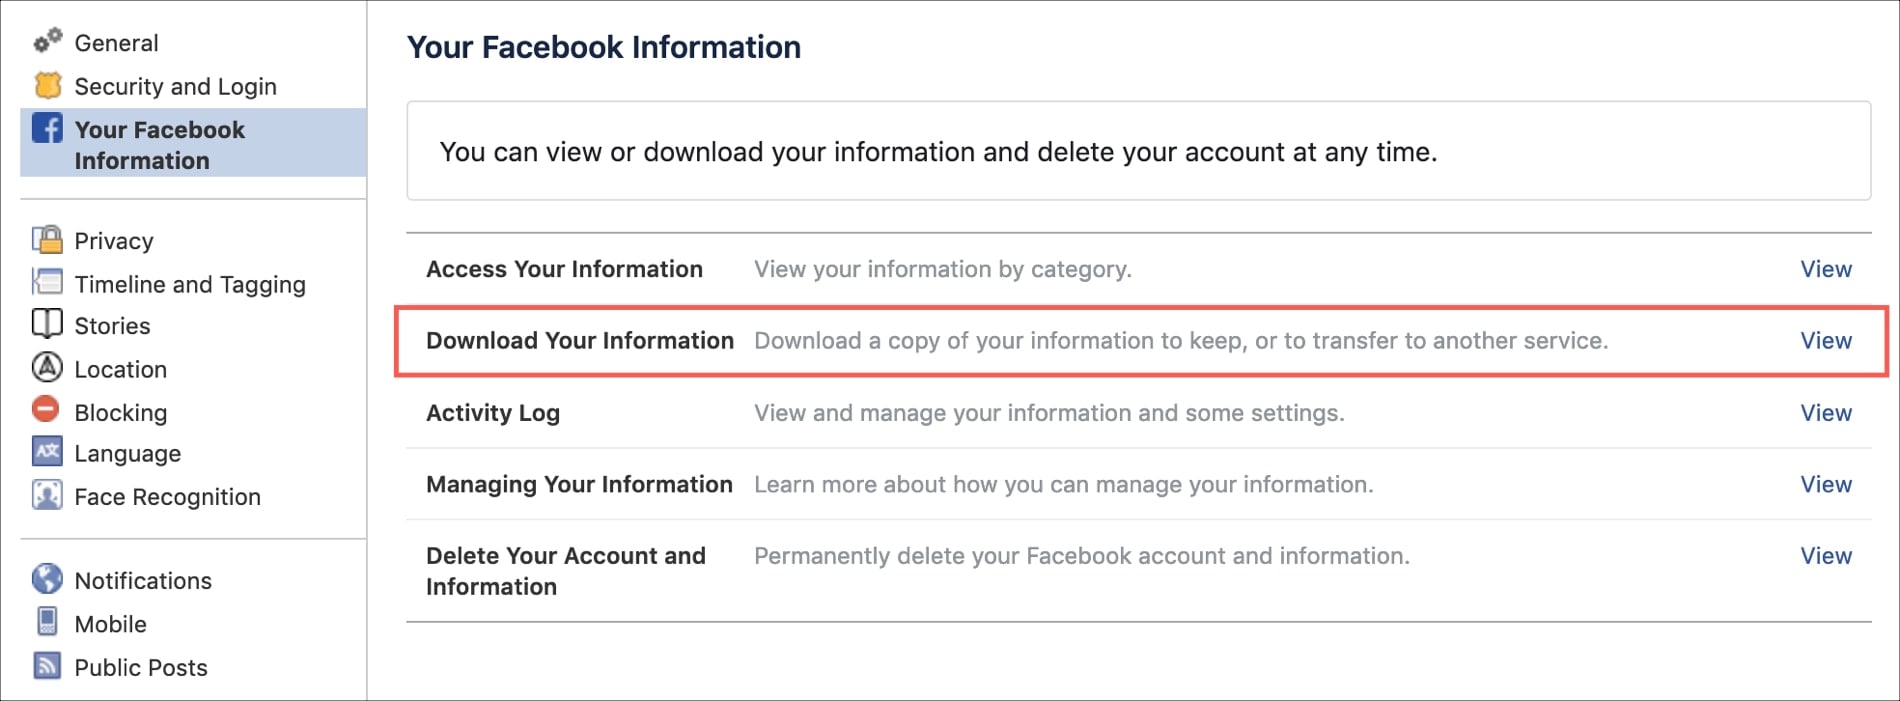View Managing Your Information details
This screenshot has height=701, width=1900.
pyautogui.click(x=1825, y=485)
